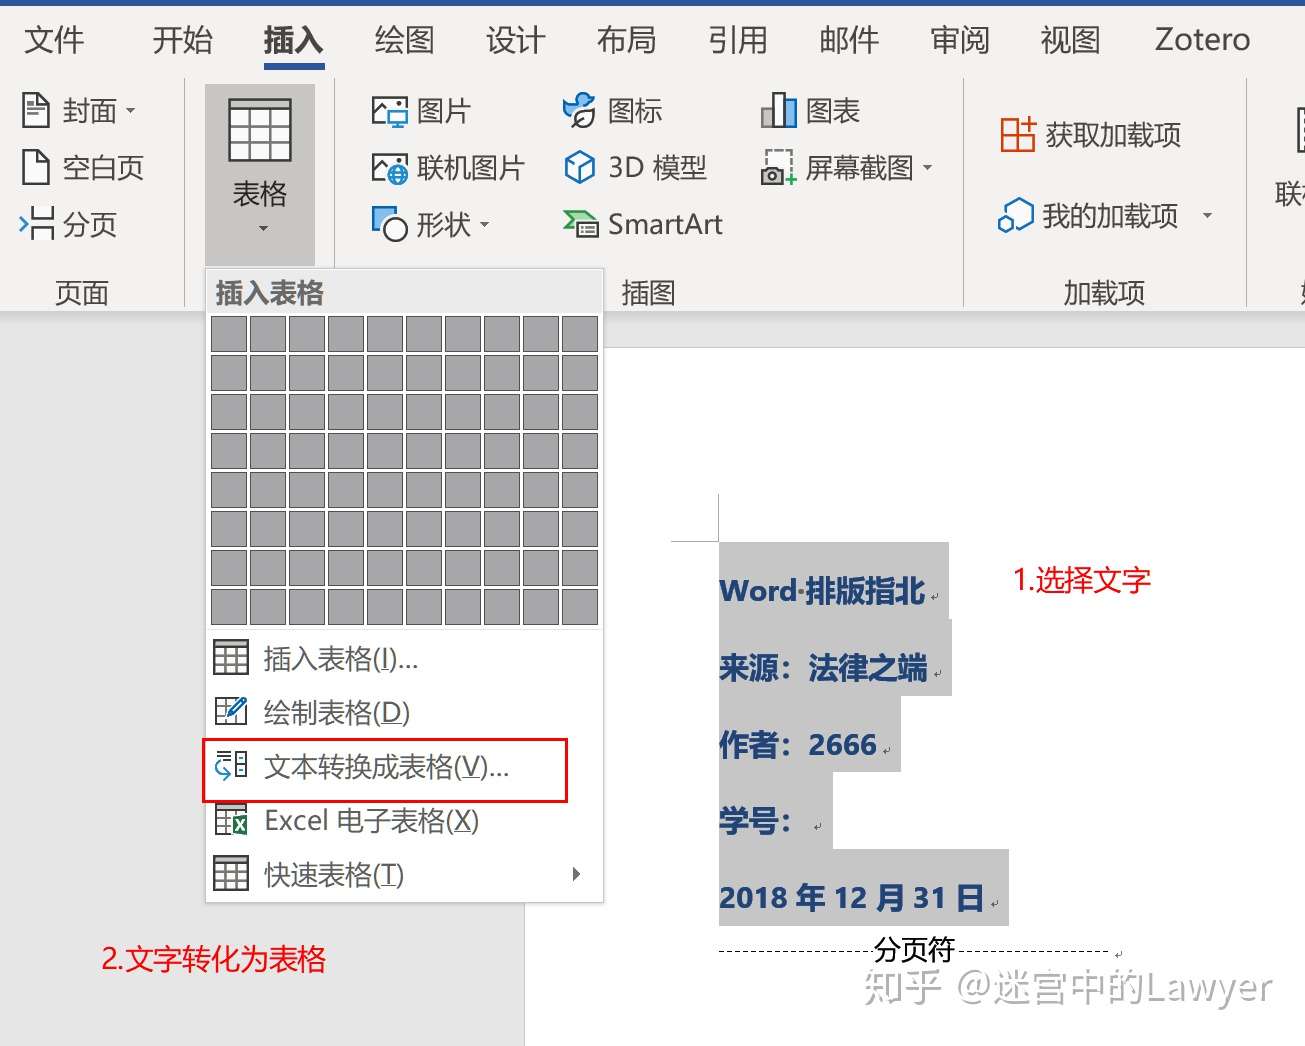Select the top-right table grid cell
This screenshot has width=1305, height=1046.
click(580, 334)
